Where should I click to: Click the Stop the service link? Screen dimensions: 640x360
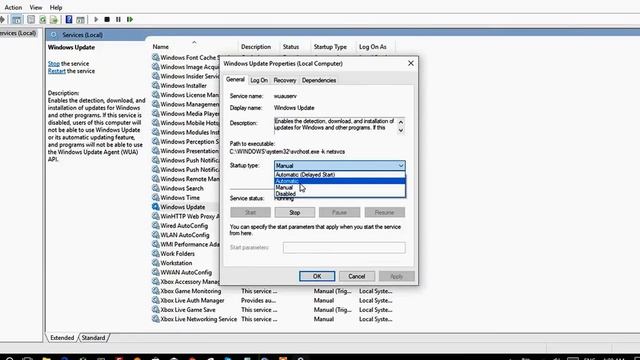[x=53, y=64]
